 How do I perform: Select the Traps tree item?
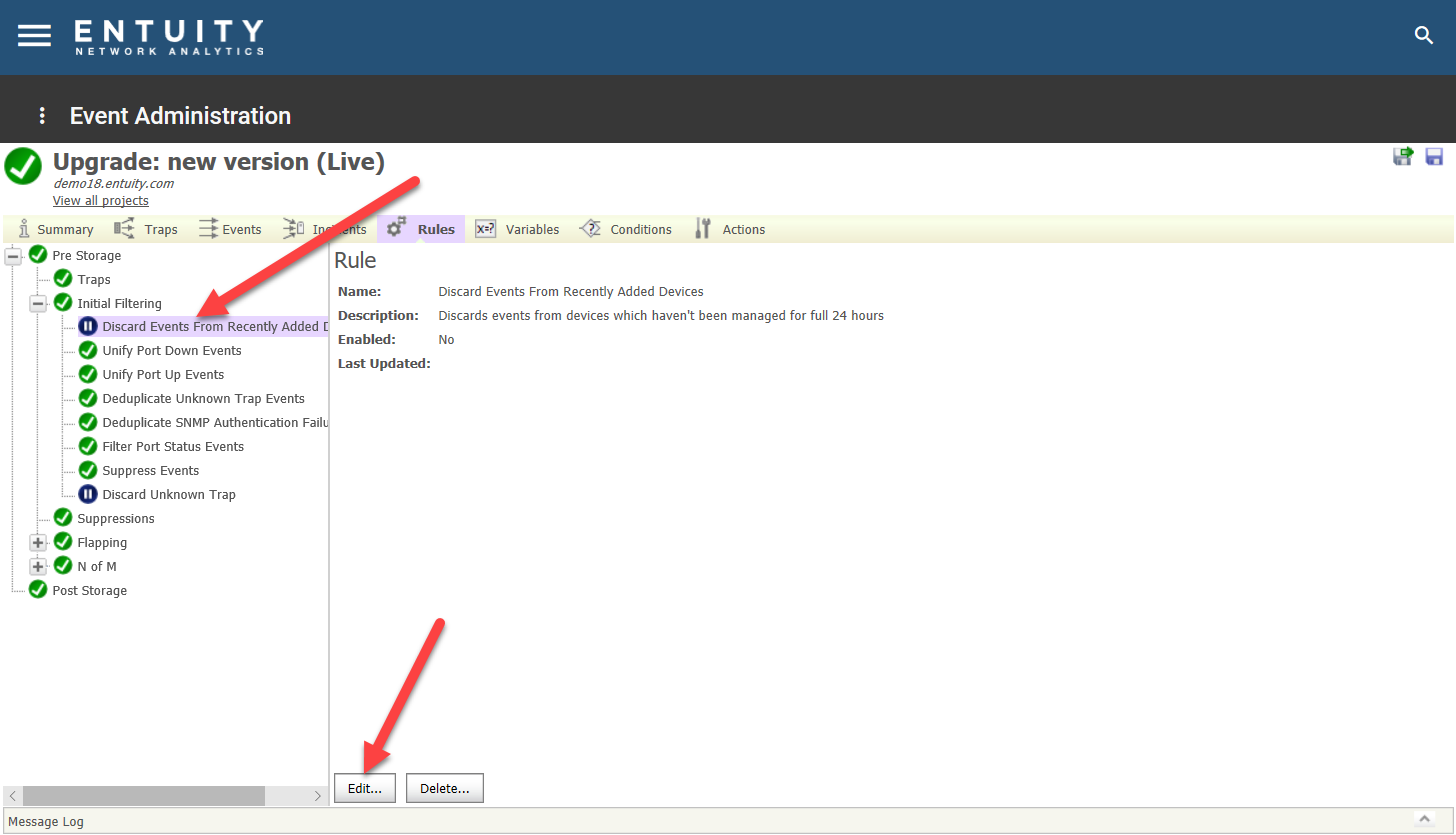pyautogui.click(x=94, y=279)
